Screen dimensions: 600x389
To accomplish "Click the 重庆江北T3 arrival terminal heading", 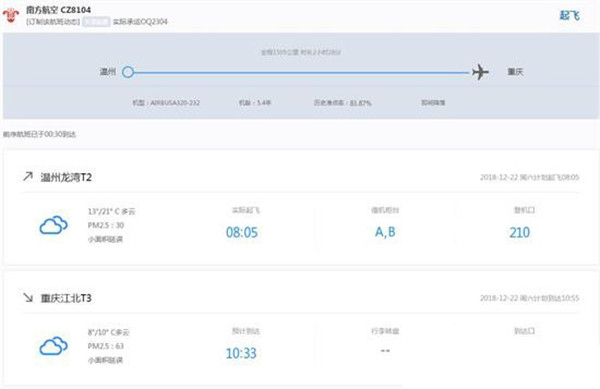I will (66, 298).
